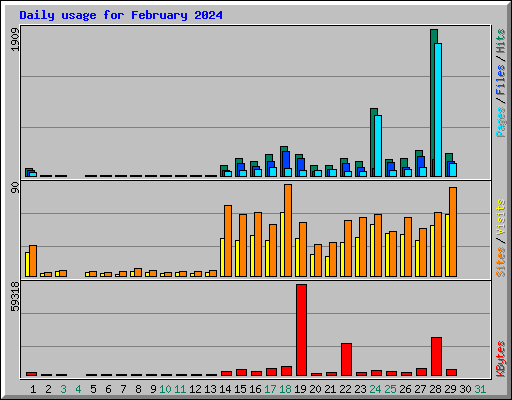Screen dimensions: 512x400
Task: Click the orange sites bar for day 14
Action: [x=228, y=241]
